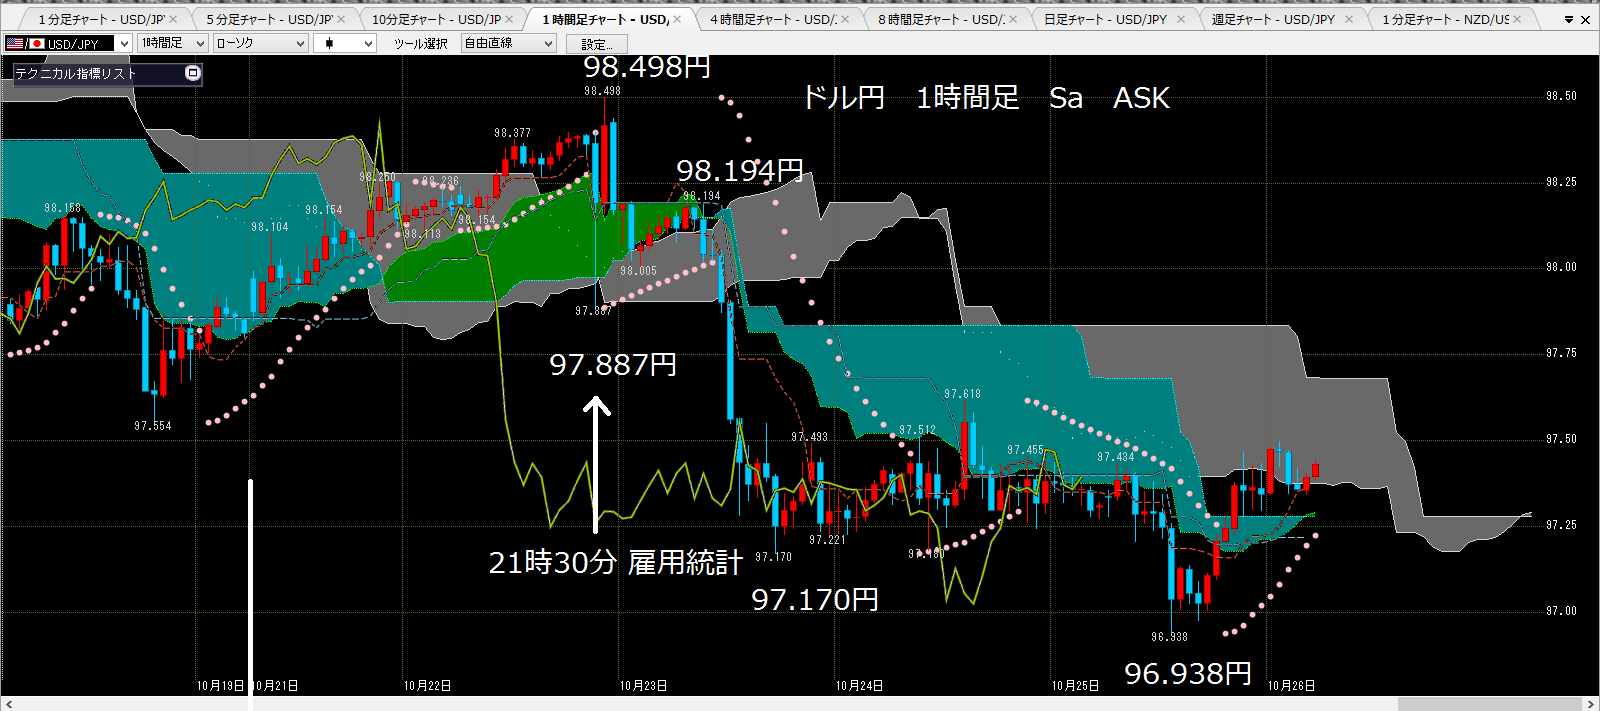Viewport: 1616px width, 711px height.
Task: Click the horizontal scrollbar right arrow
Action: pyautogui.click(x=1591, y=704)
